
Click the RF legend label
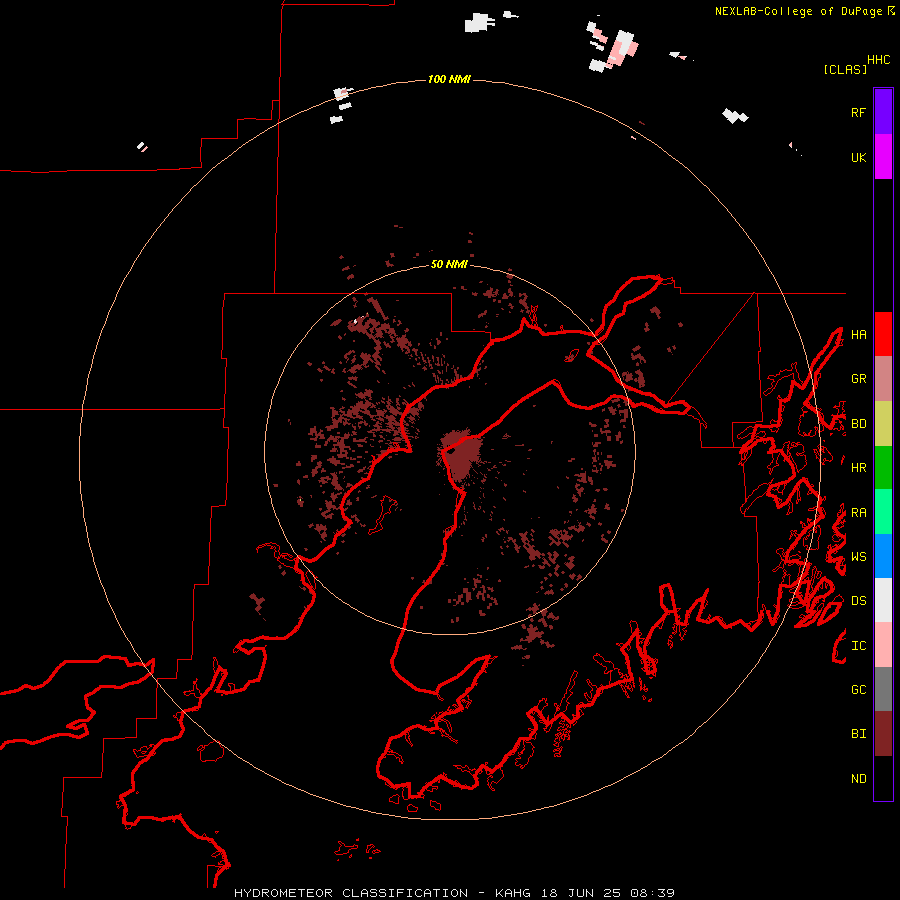[x=858, y=112]
